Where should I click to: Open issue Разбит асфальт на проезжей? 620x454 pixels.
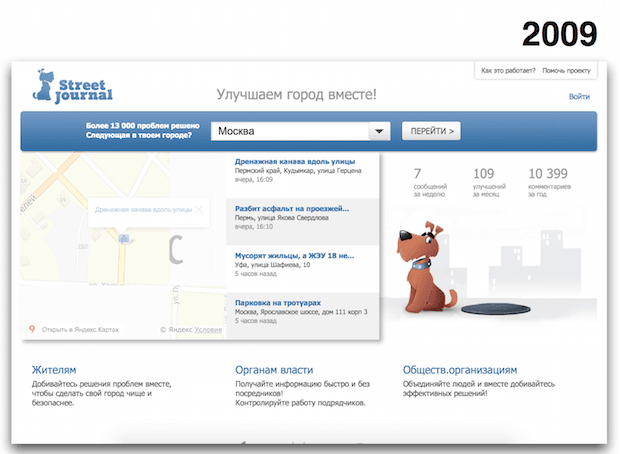[291, 208]
